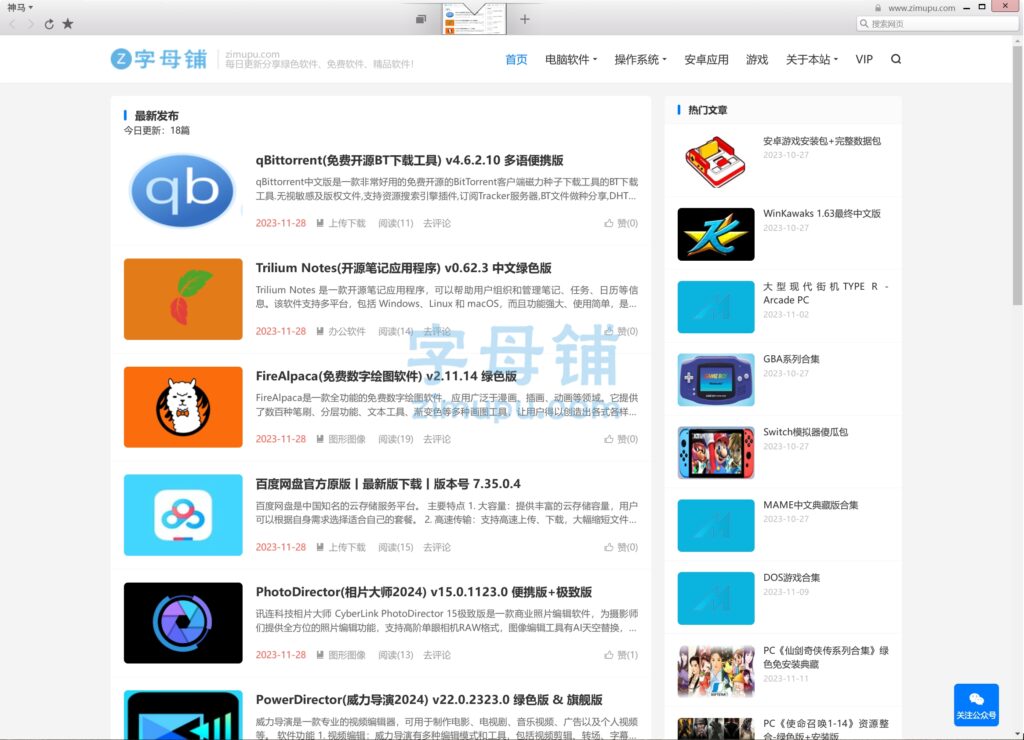The height and width of the screenshot is (740, 1024).
Task: Click the GBA handheld thumbnail
Action: [716, 380]
